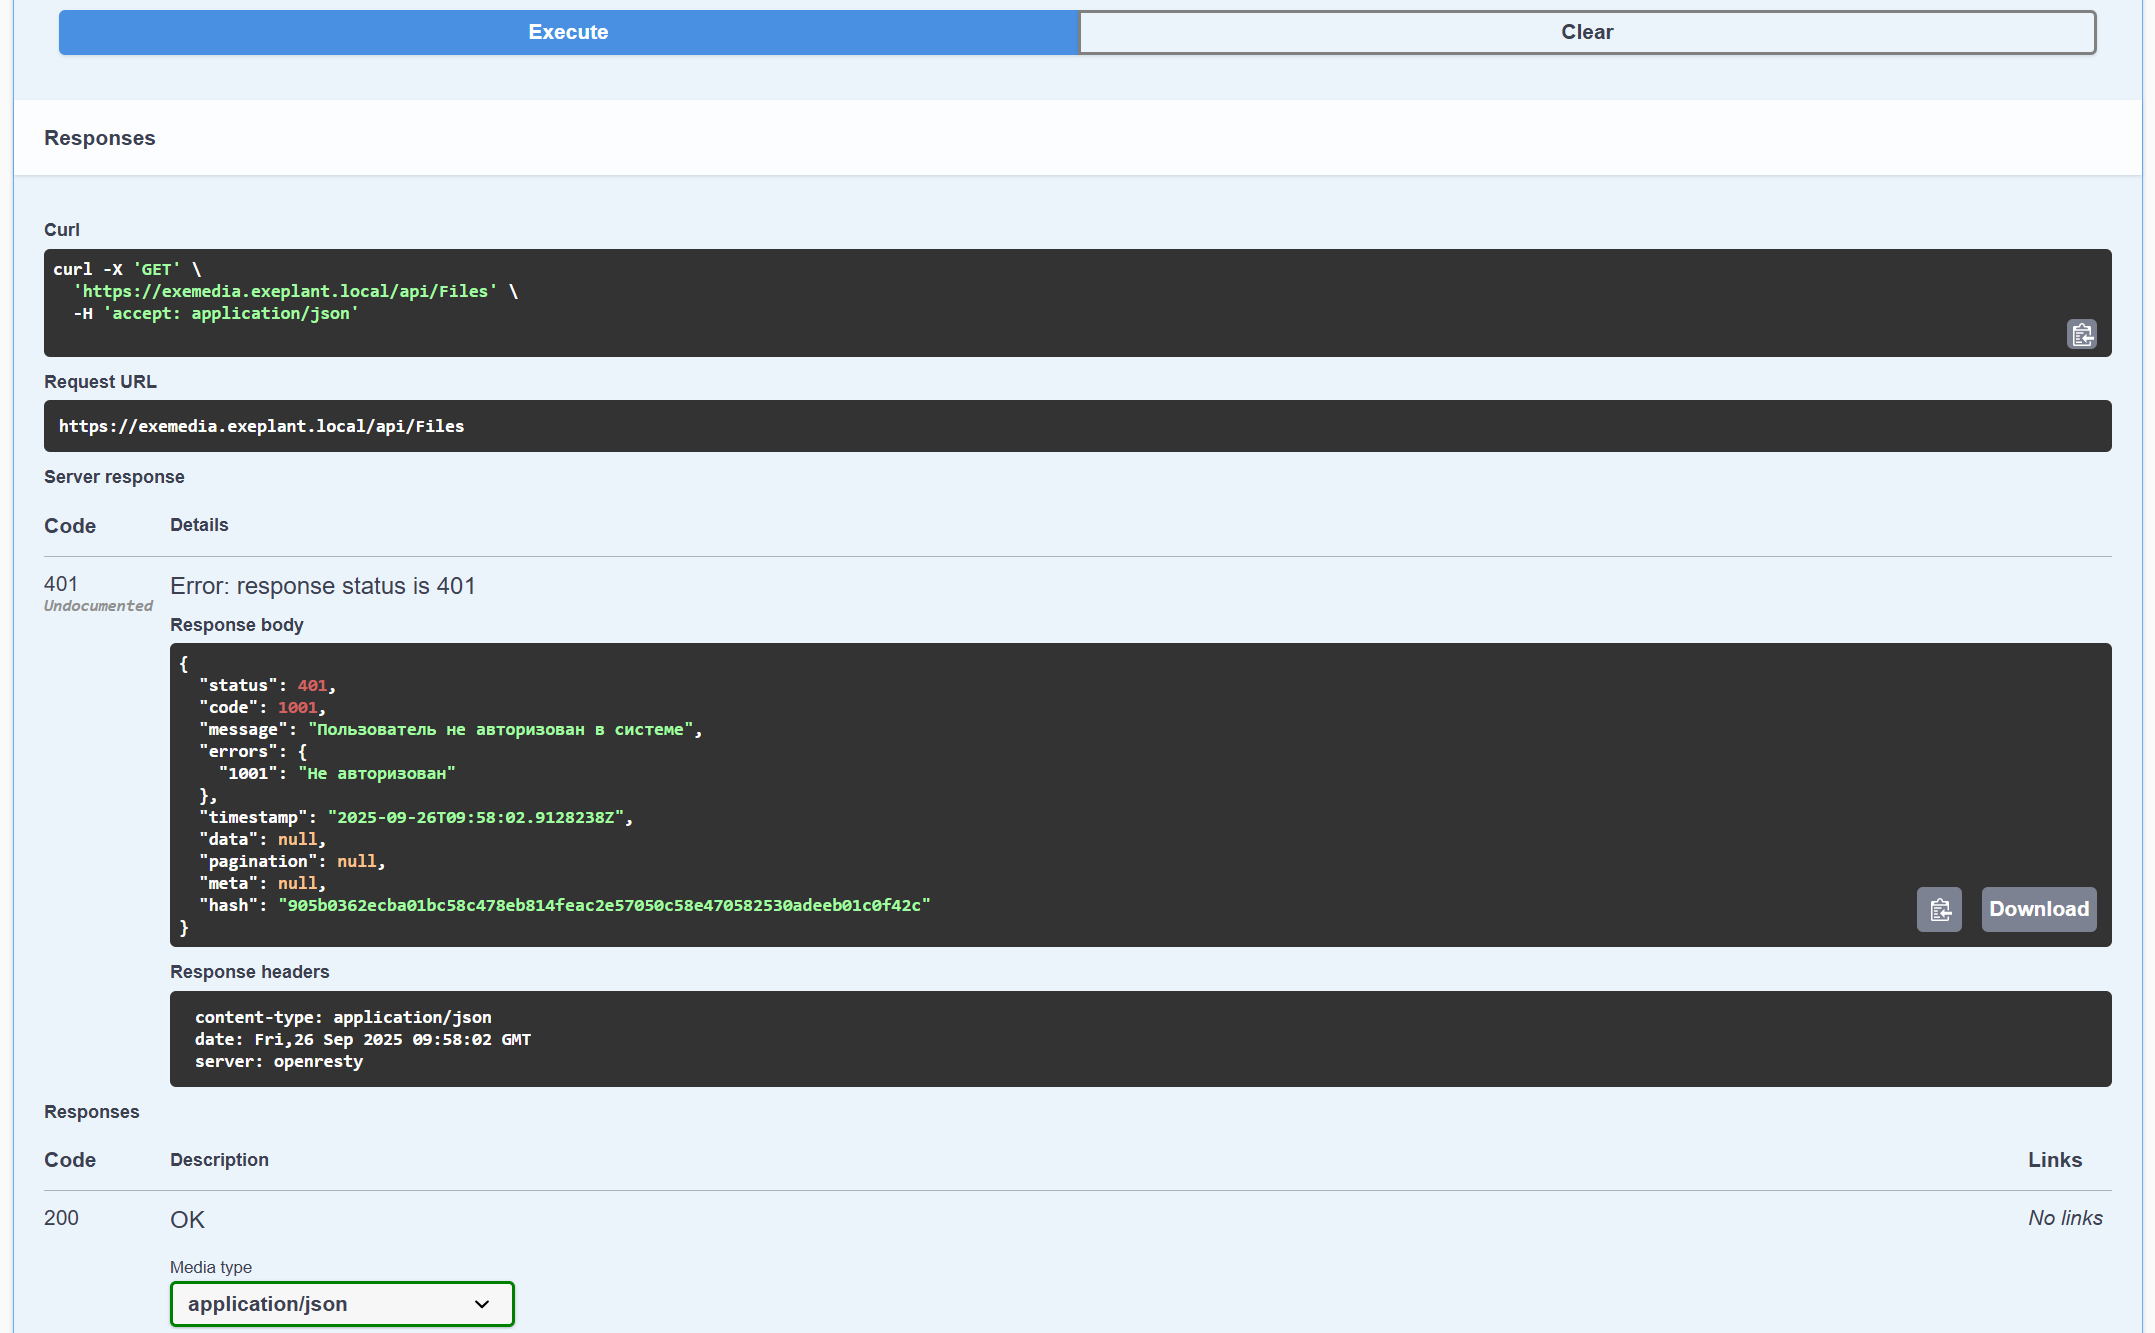
Task: Click the No links text
Action: [x=2065, y=1218]
